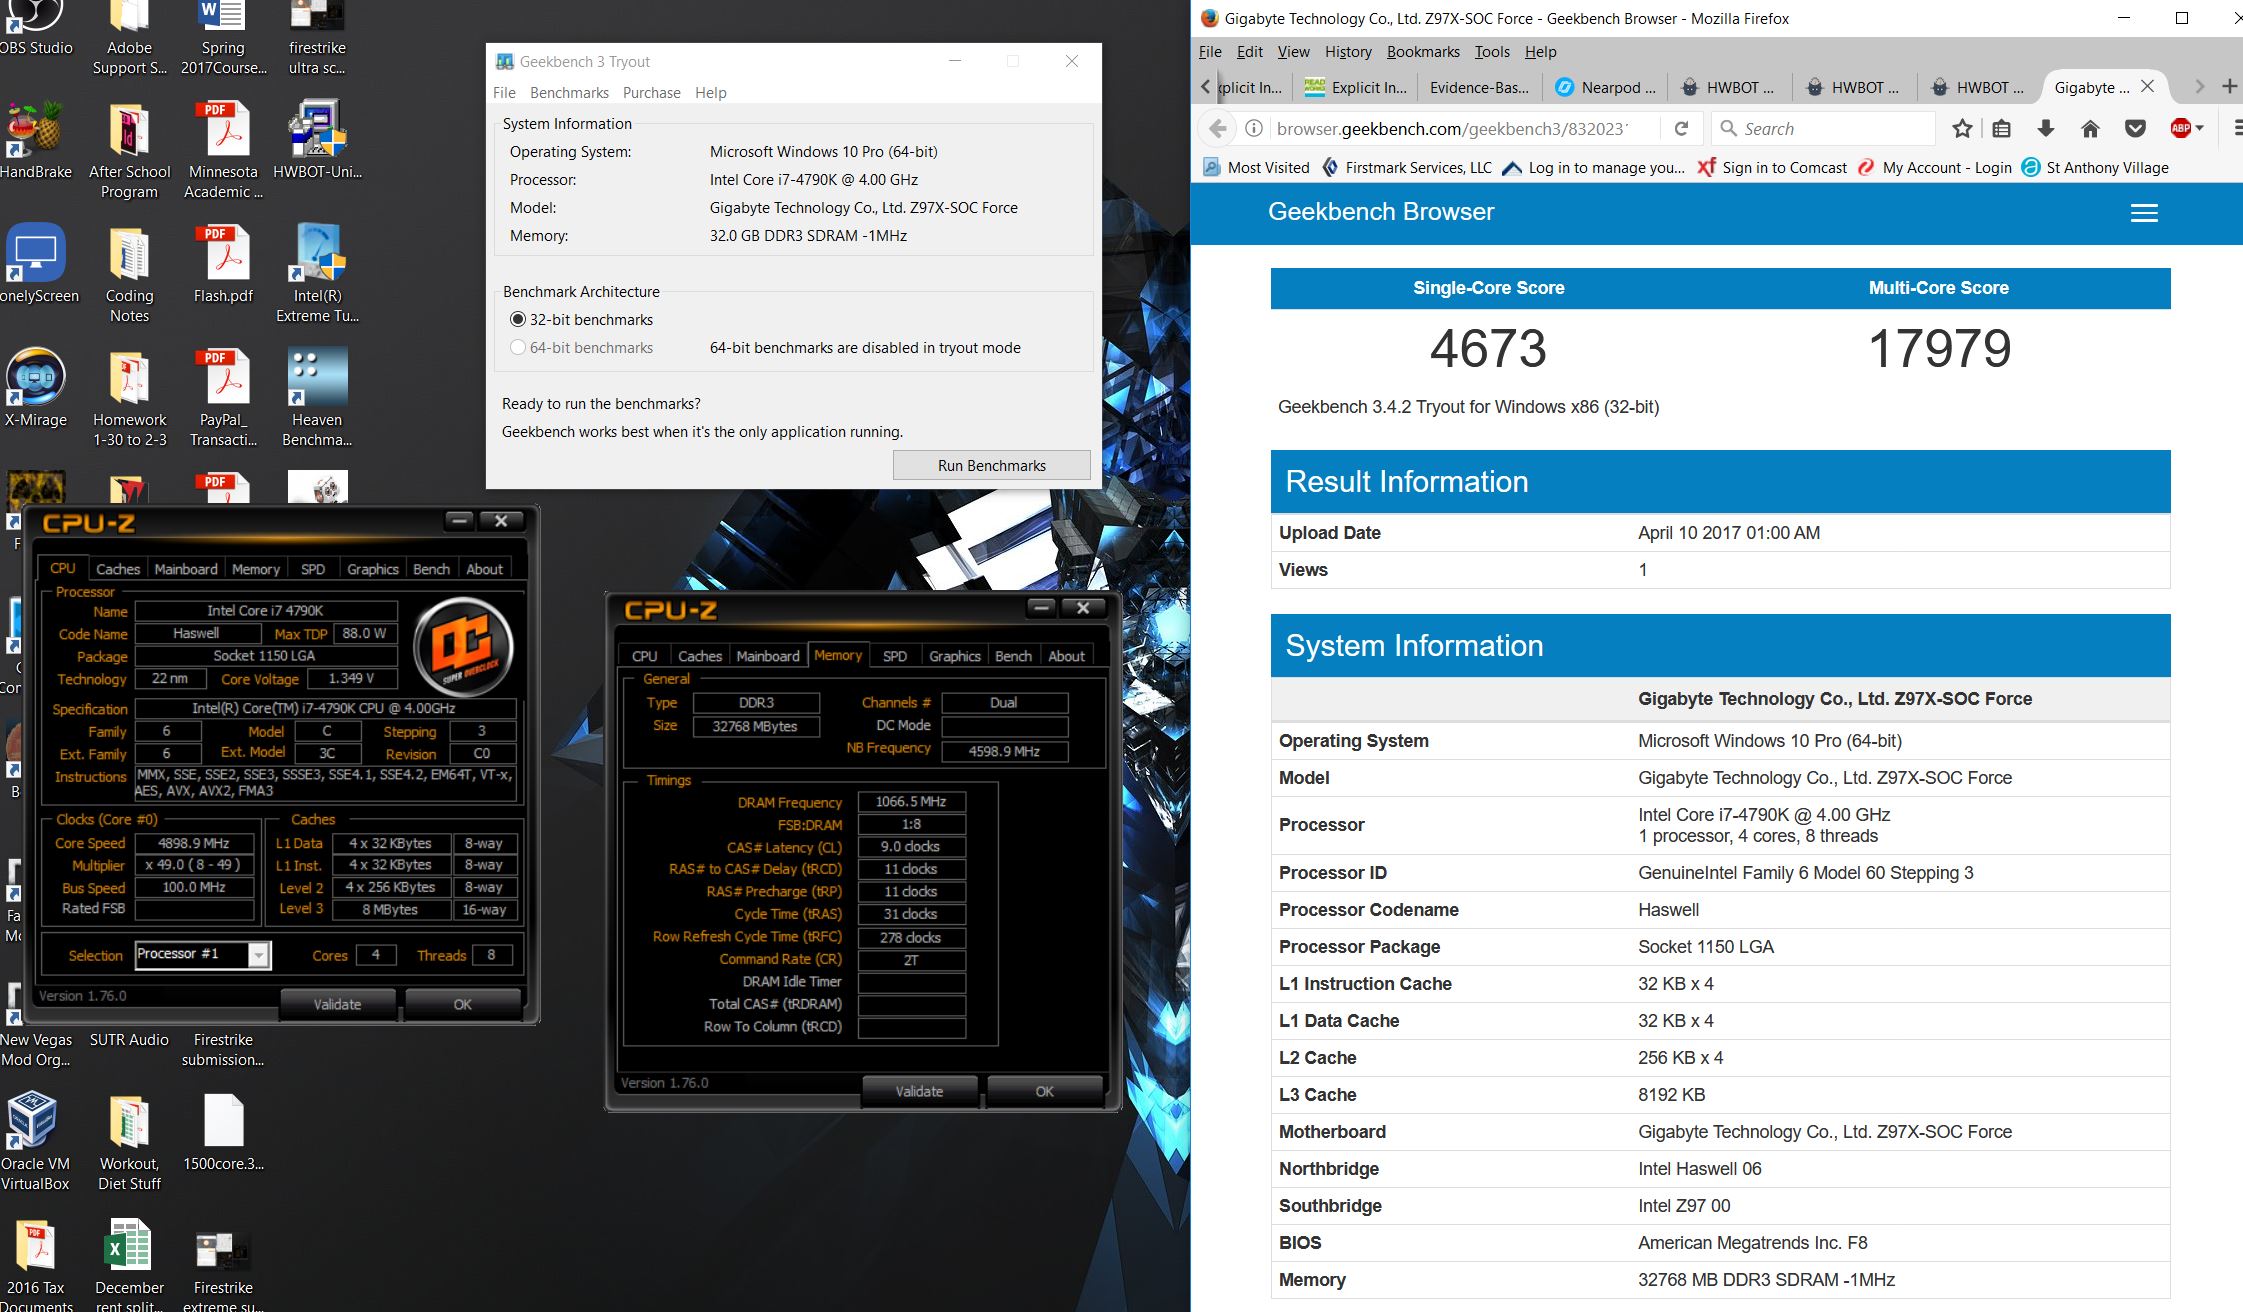2243x1312 pixels.
Task: Open the X-Mirage desktop icon
Action: (36, 389)
